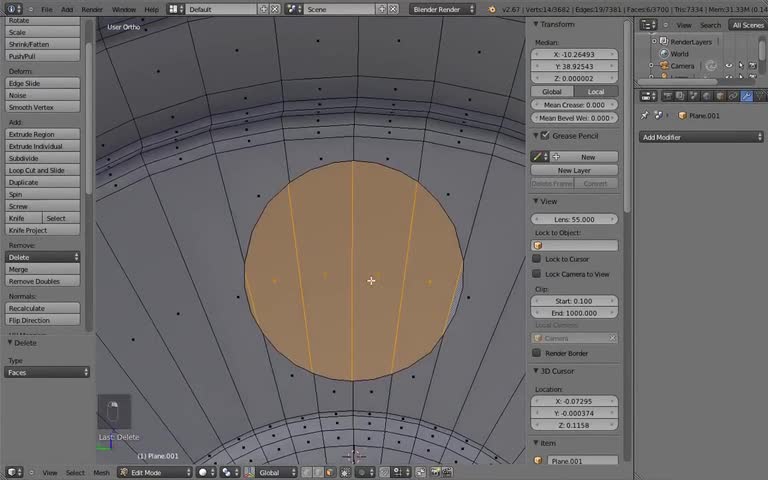Add a new scene with plus icon
The width and height of the screenshot is (768, 480).
382,9
